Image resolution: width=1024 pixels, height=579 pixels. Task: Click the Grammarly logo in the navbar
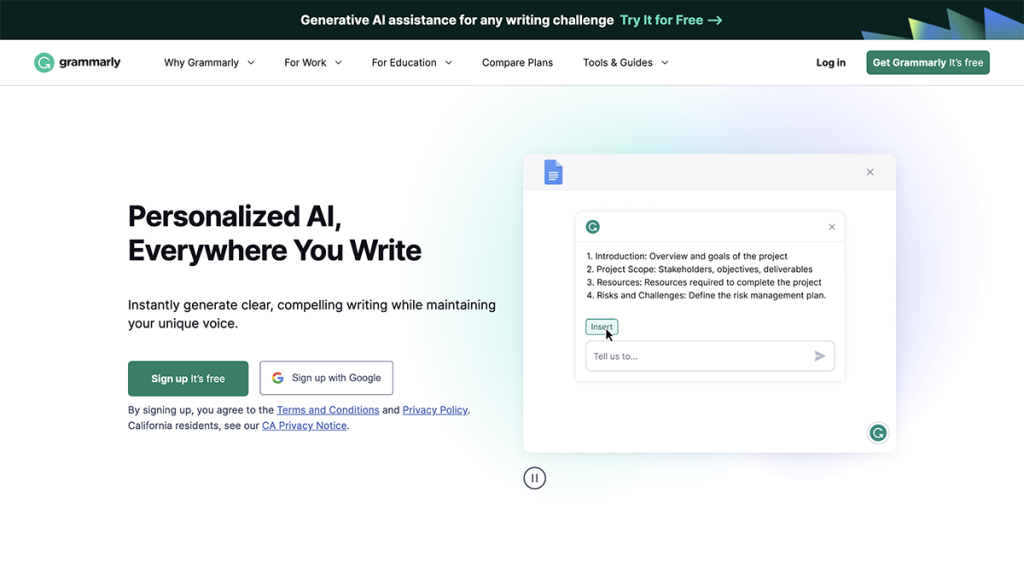[x=77, y=62]
